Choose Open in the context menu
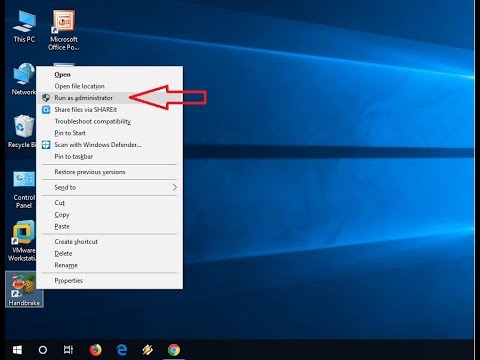The image size is (480, 360). [x=109, y=74]
